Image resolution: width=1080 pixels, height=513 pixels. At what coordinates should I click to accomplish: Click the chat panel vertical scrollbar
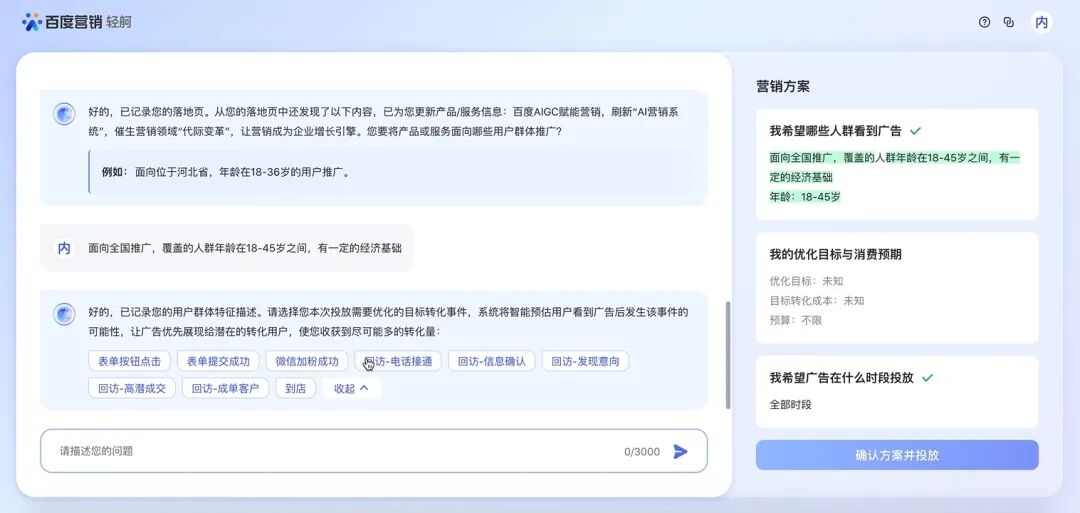[x=727, y=355]
